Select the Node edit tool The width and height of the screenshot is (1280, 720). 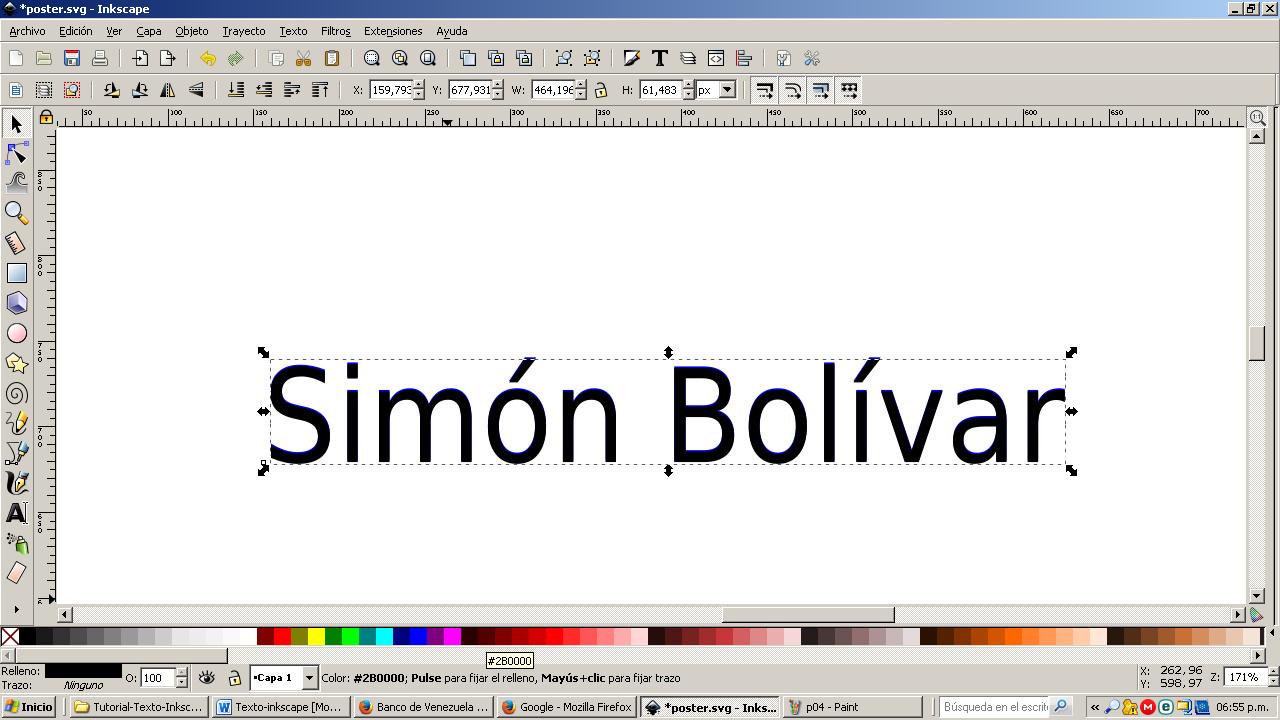16,154
